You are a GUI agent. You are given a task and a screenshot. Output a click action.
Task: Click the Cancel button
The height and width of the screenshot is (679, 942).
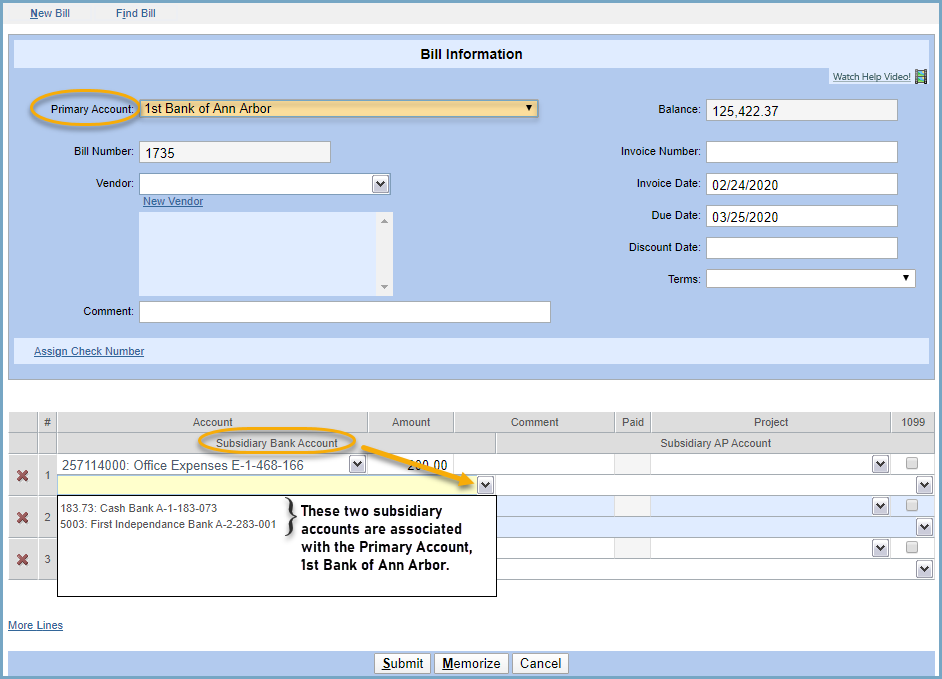point(541,663)
